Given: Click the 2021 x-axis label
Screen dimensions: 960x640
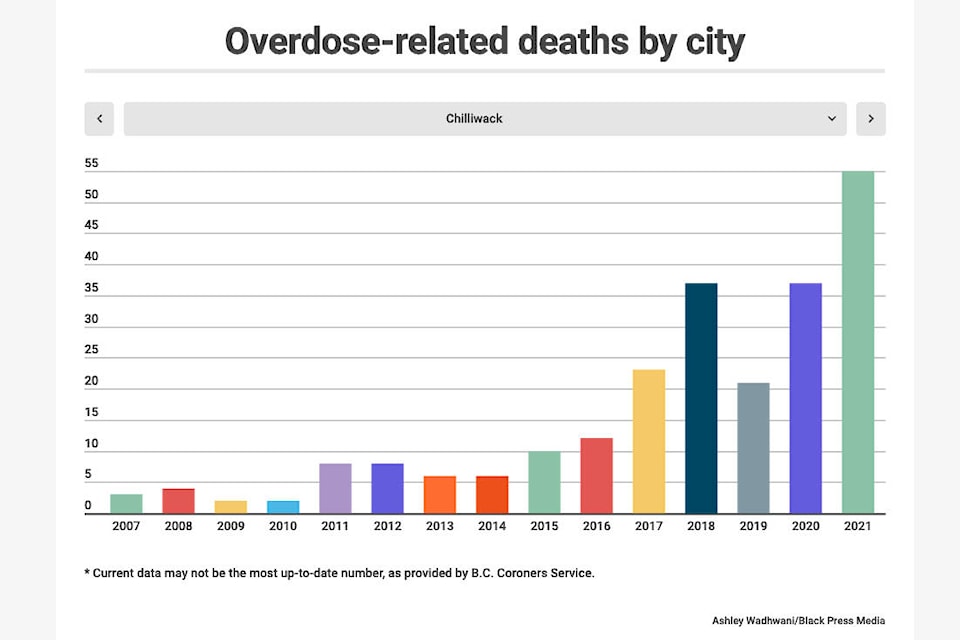Looking at the screenshot, I should point(858,526).
